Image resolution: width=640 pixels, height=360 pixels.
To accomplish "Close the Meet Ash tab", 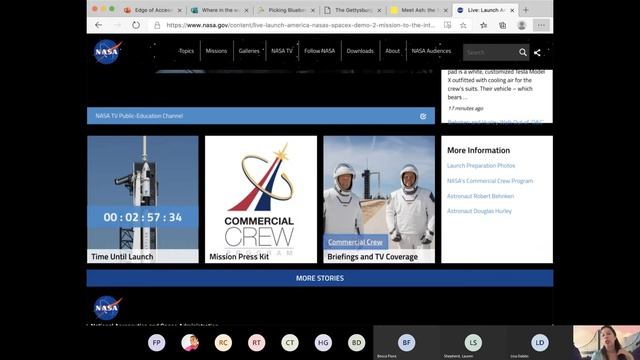I will click(x=446, y=10).
